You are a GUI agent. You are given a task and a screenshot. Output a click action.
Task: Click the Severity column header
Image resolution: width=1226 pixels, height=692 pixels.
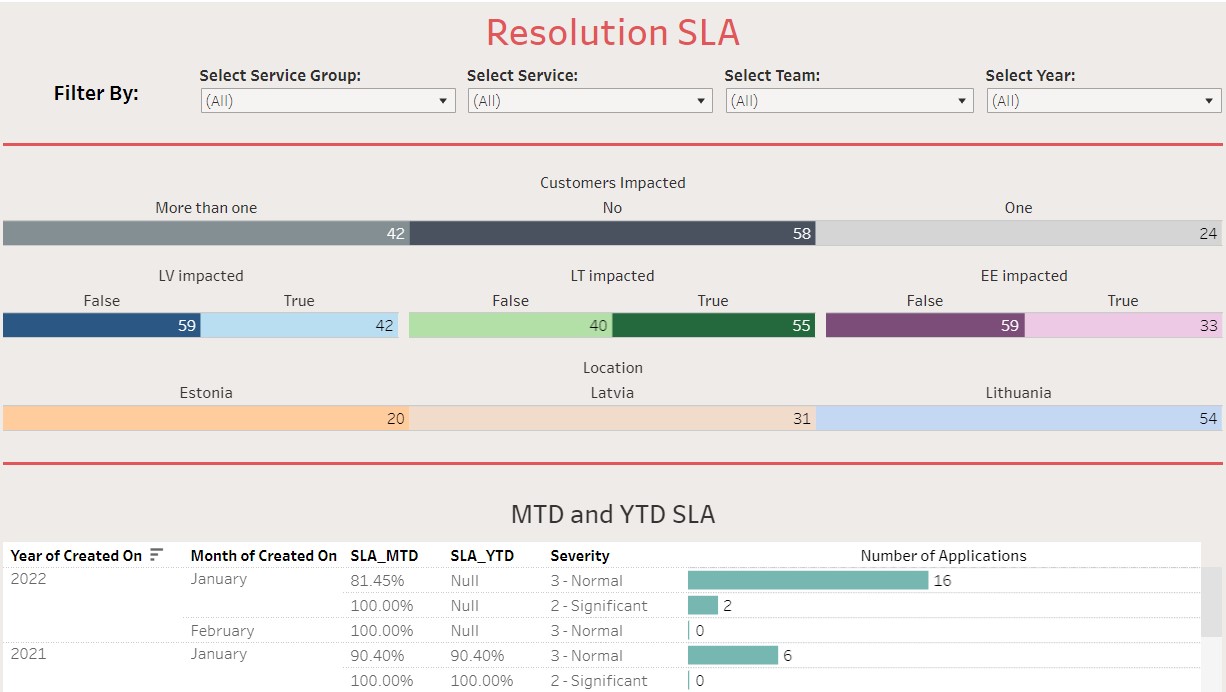(579, 556)
